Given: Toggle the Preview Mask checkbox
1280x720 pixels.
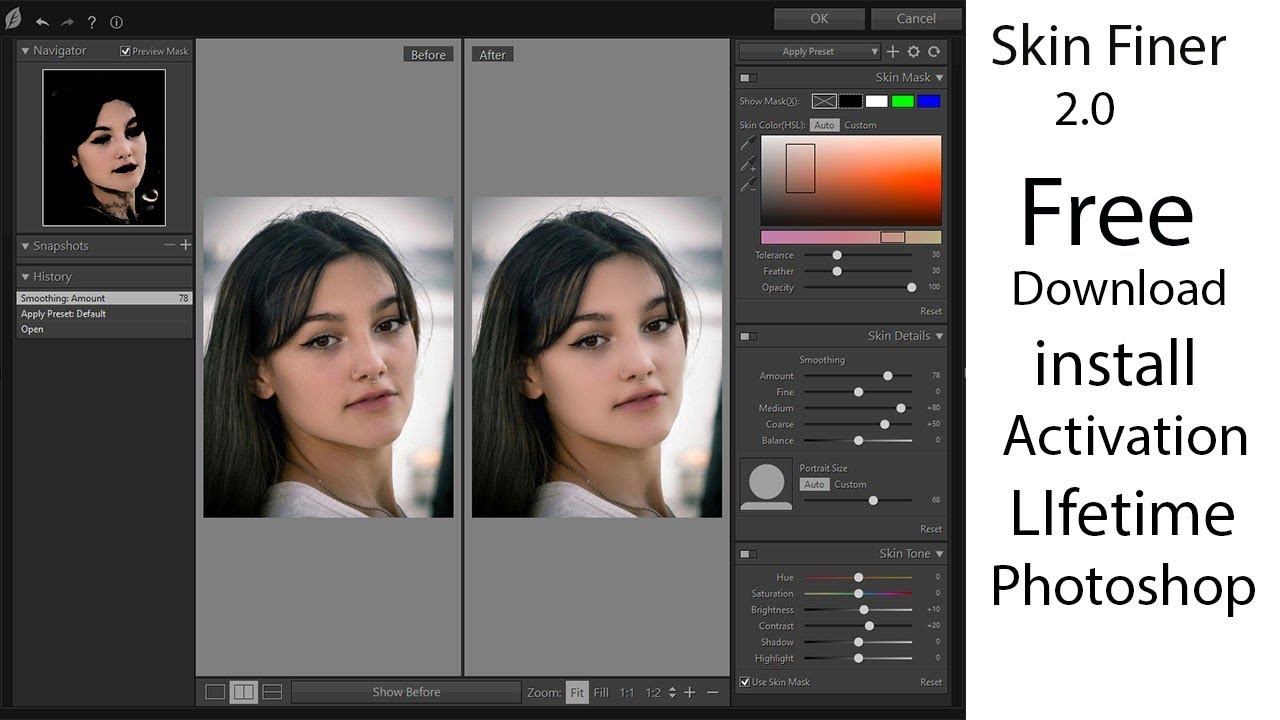Looking at the screenshot, I should (125, 51).
